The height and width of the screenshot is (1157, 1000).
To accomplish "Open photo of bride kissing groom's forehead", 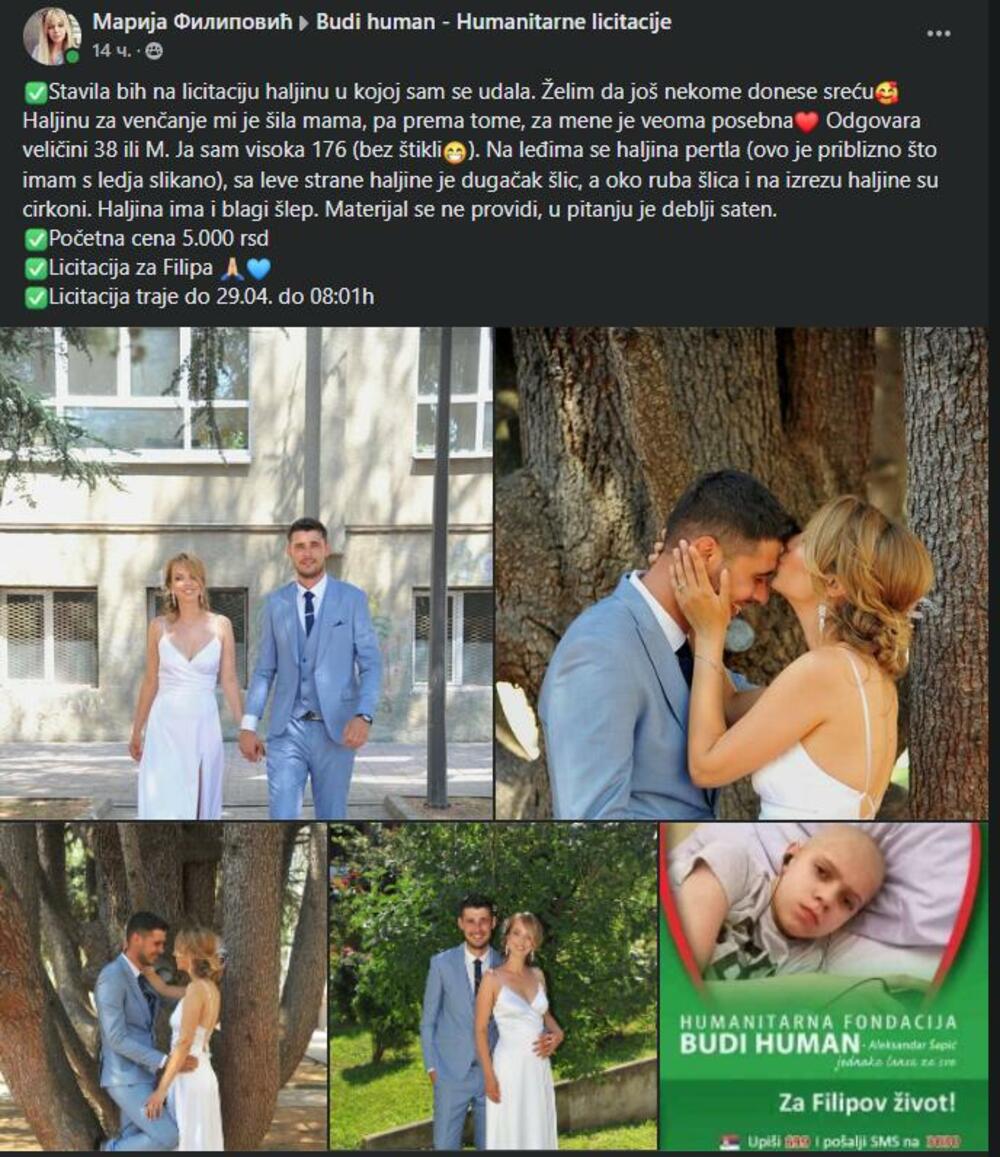I will [741, 573].
